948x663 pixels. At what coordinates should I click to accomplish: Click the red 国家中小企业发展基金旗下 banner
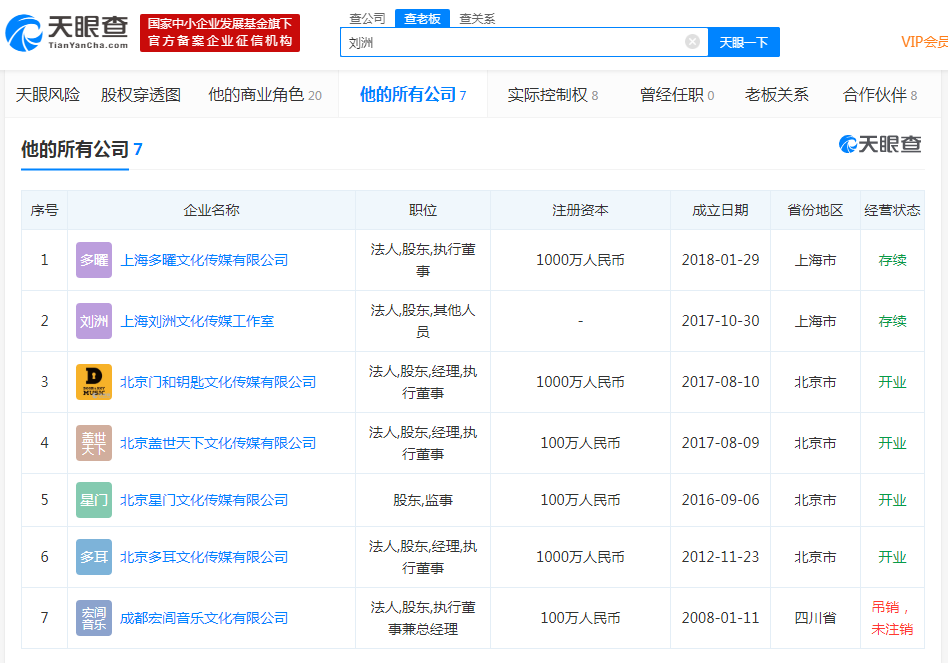pyautogui.click(x=220, y=33)
